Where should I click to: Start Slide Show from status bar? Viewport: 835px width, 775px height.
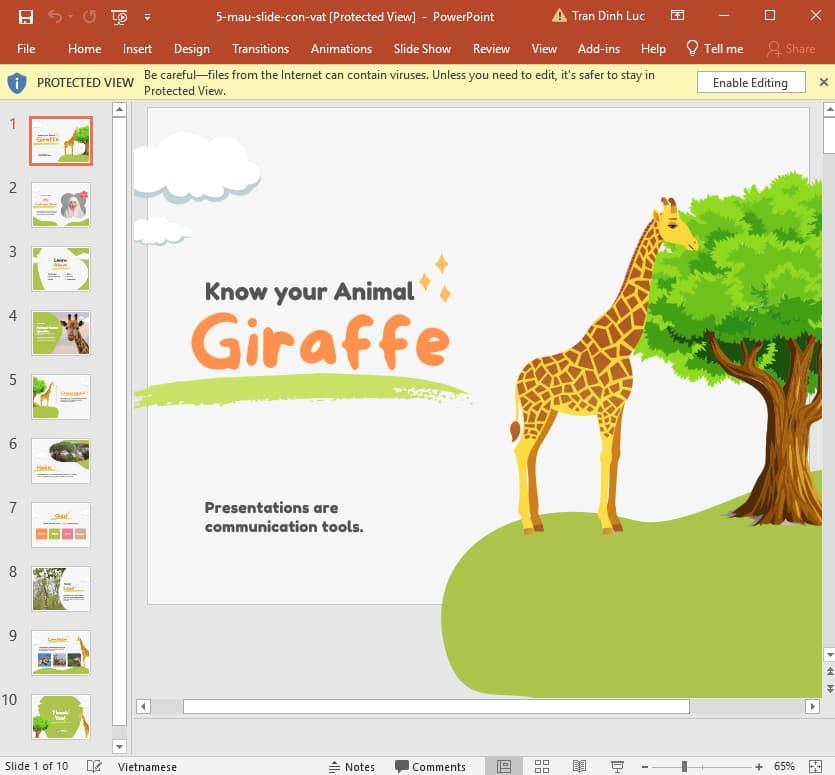pyautogui.click(x=616, y=766)
